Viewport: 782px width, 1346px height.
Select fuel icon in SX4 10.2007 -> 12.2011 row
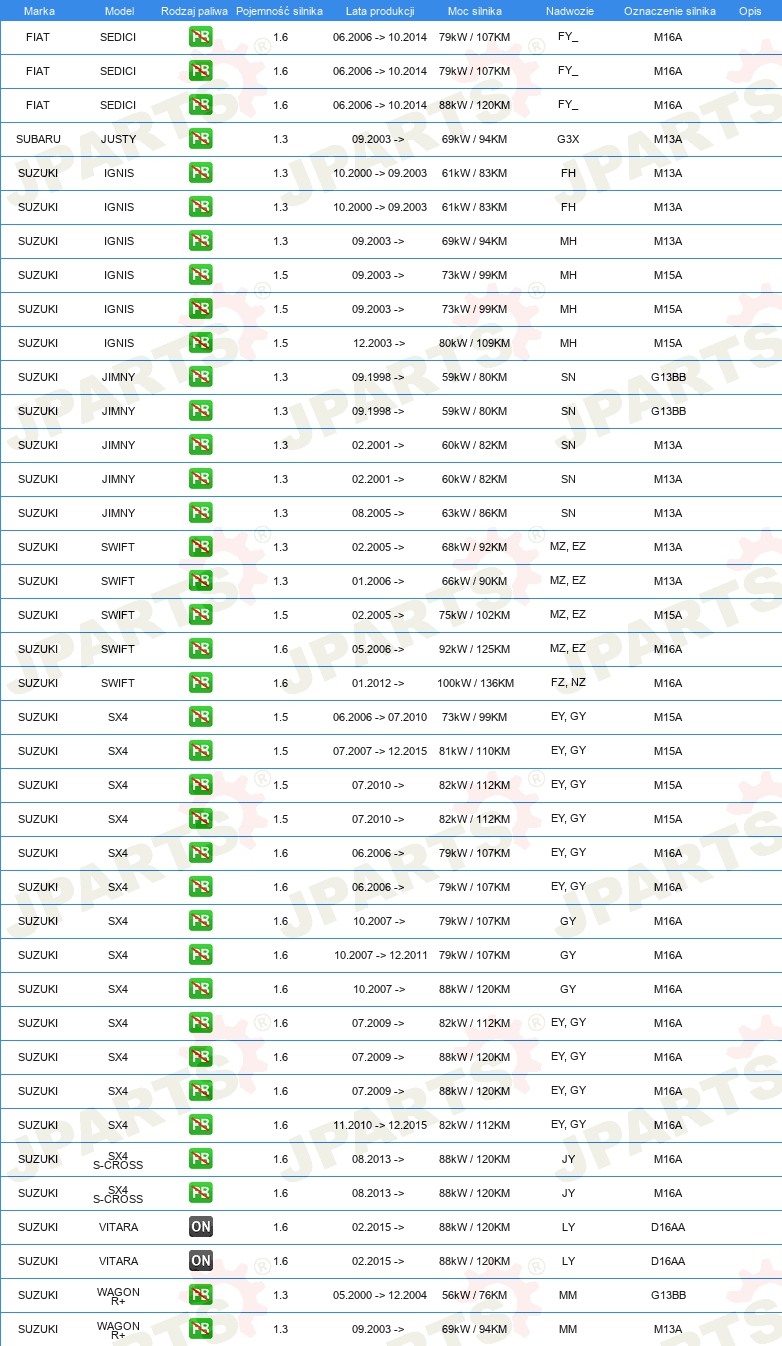click(x=201, y=955)
